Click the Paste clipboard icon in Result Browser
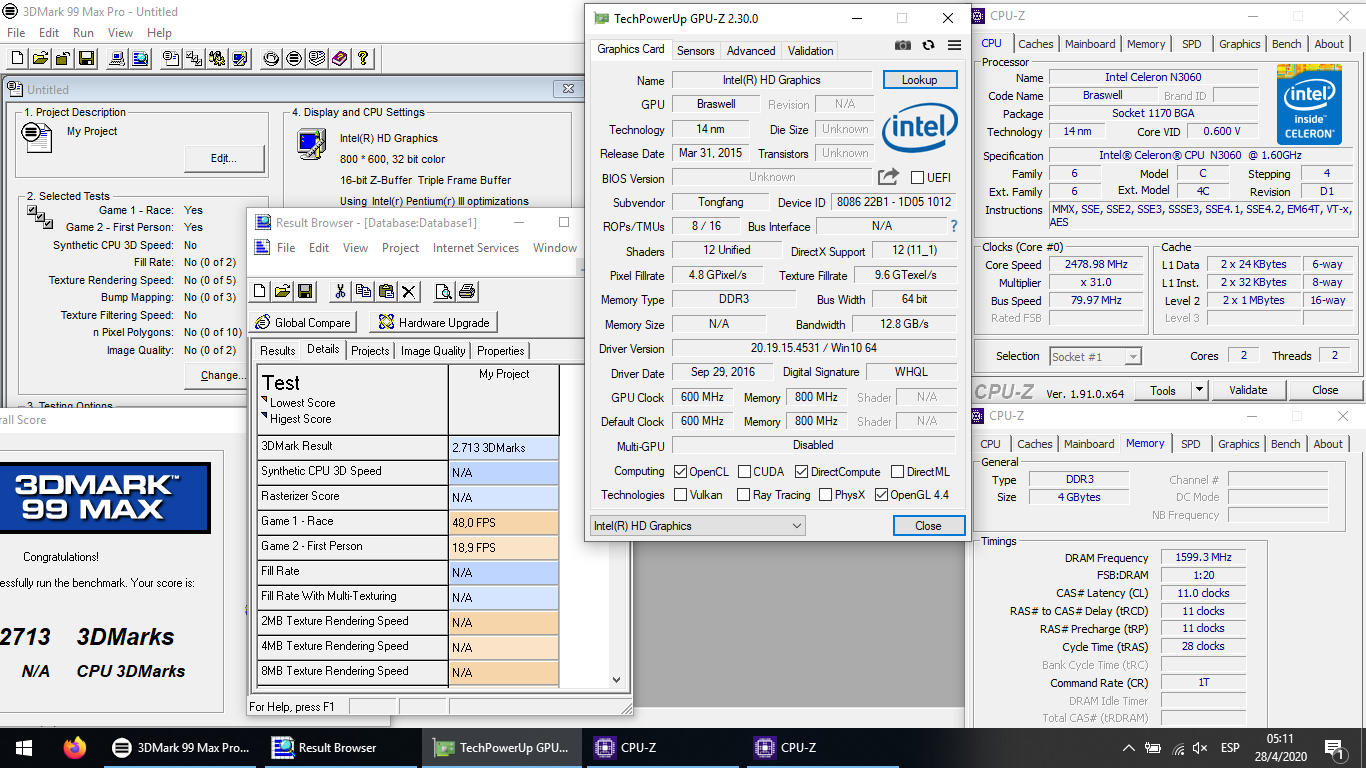This screenshot has width=1366, height=768. 386,291
